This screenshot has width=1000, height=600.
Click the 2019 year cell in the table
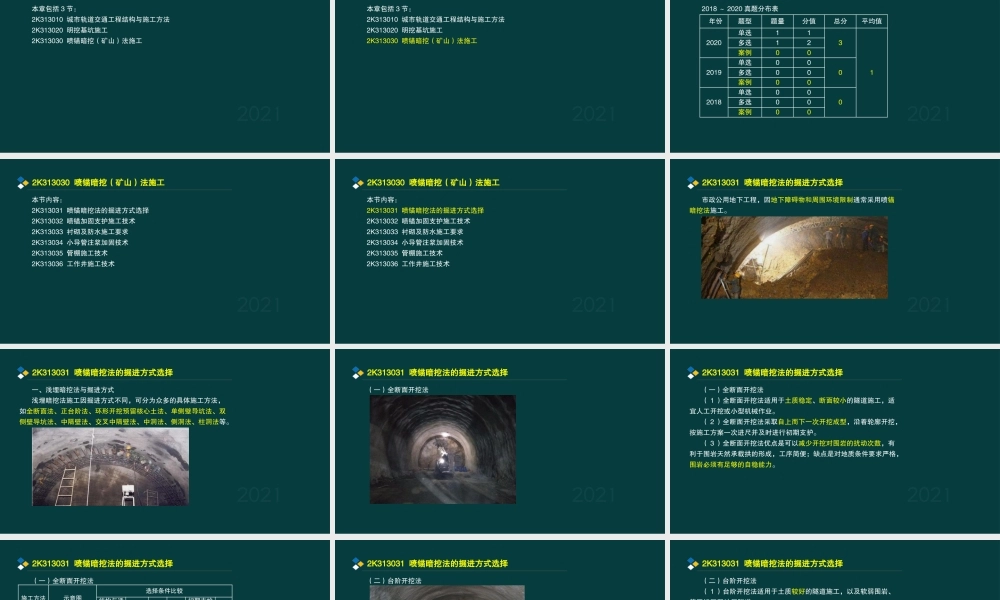714,73
